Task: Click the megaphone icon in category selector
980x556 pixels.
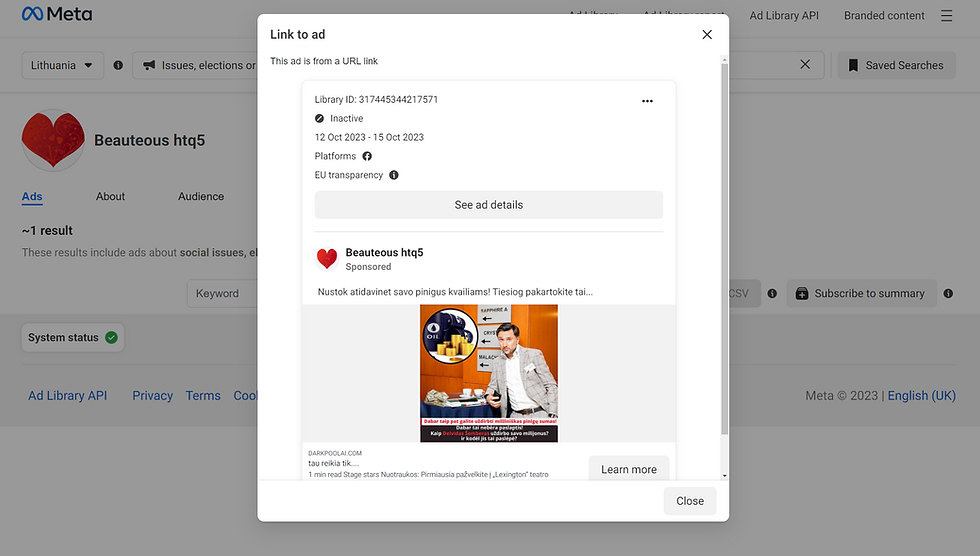Action: coord(149,65)
